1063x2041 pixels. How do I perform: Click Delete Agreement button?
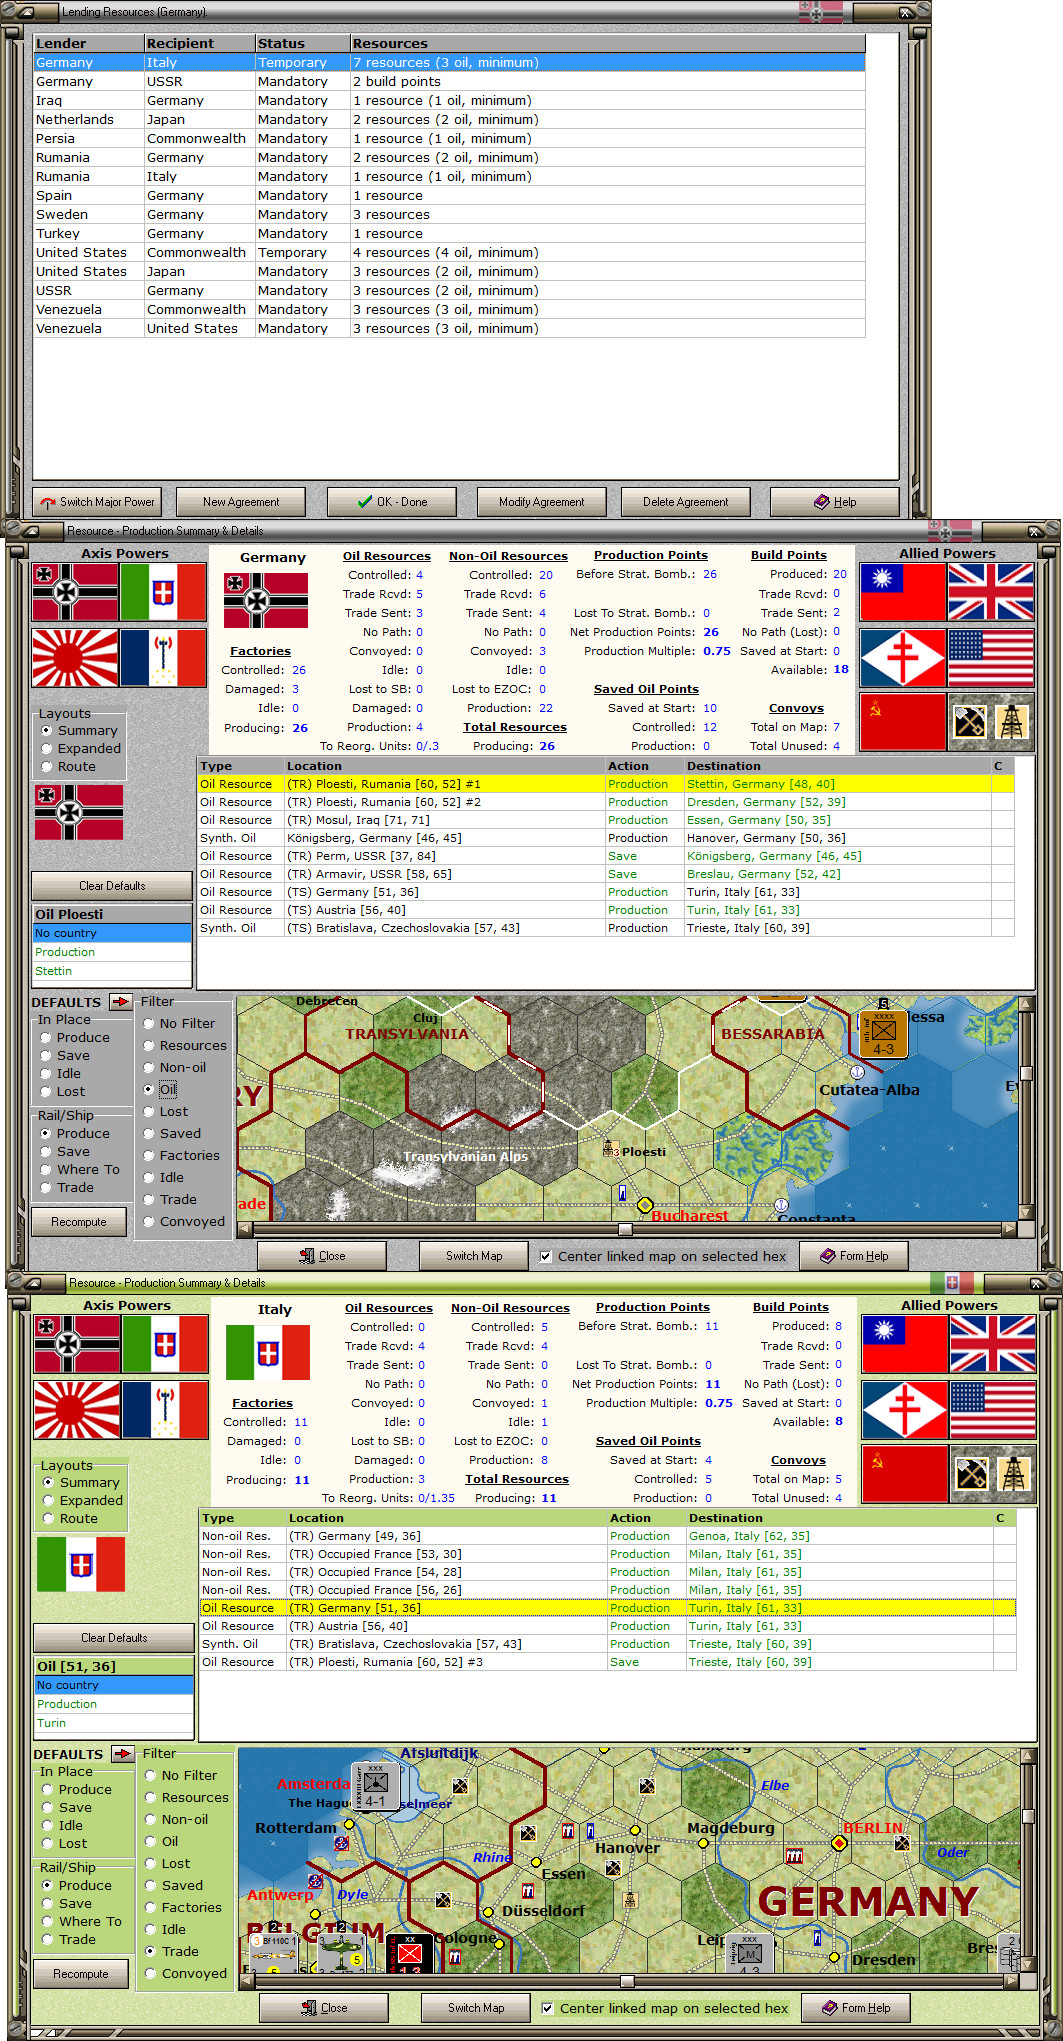(685, 502)
